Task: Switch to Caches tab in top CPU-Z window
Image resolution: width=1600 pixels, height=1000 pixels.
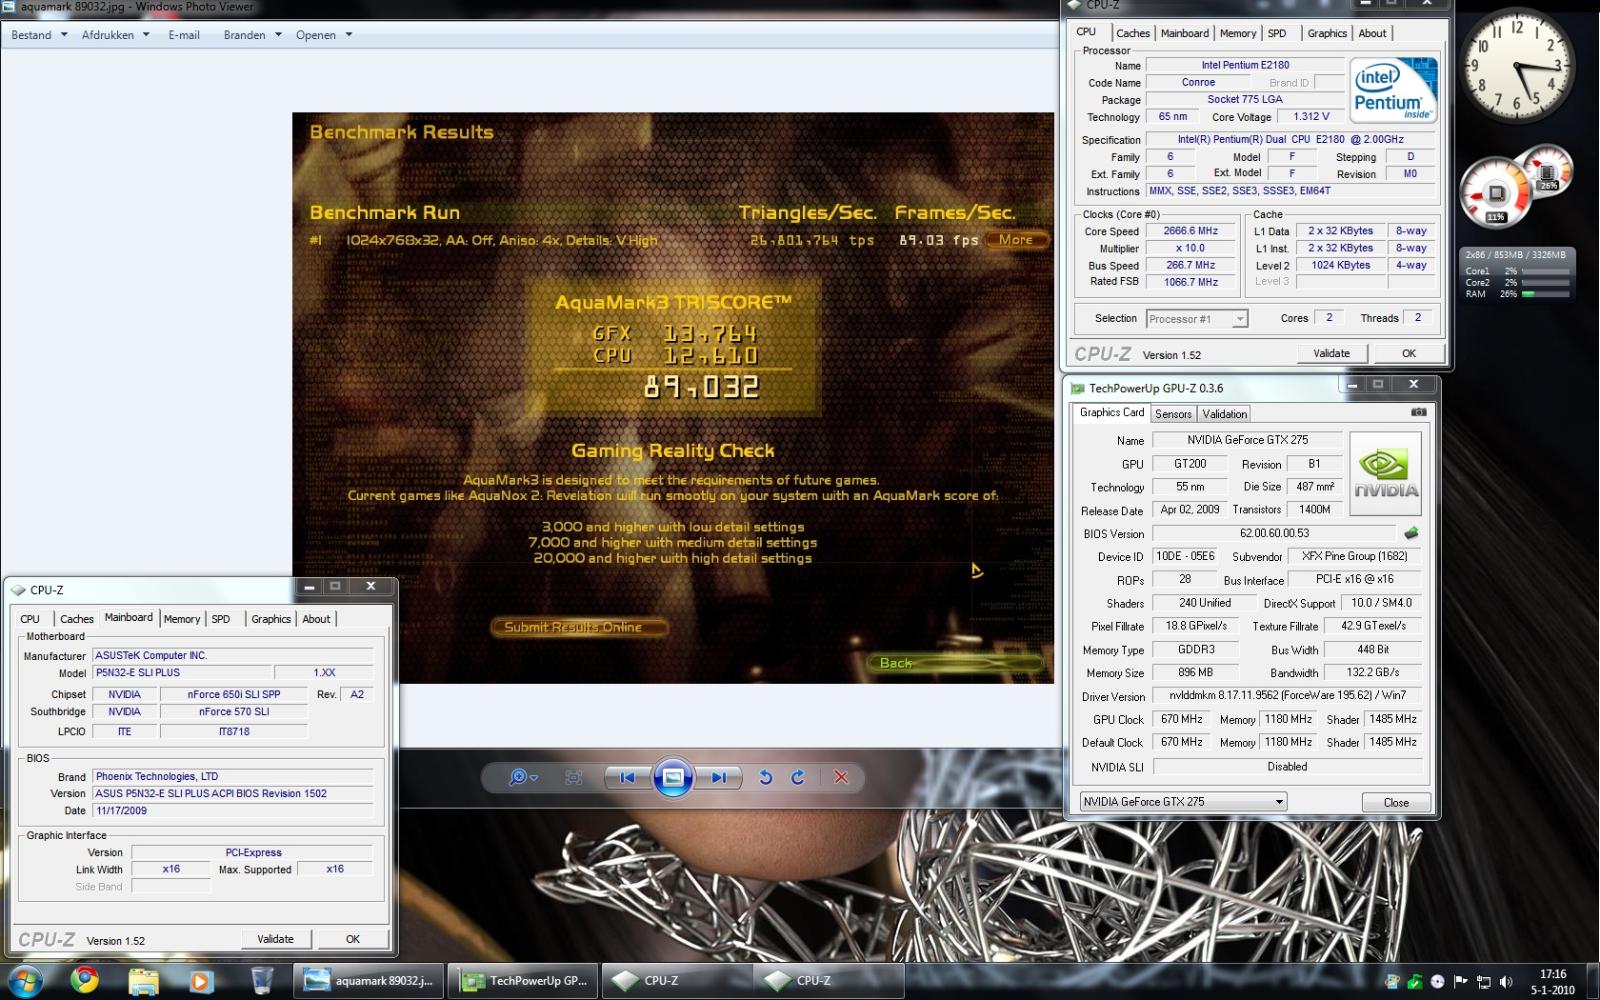Action: pyautogui.click(x=1132, y=33)
